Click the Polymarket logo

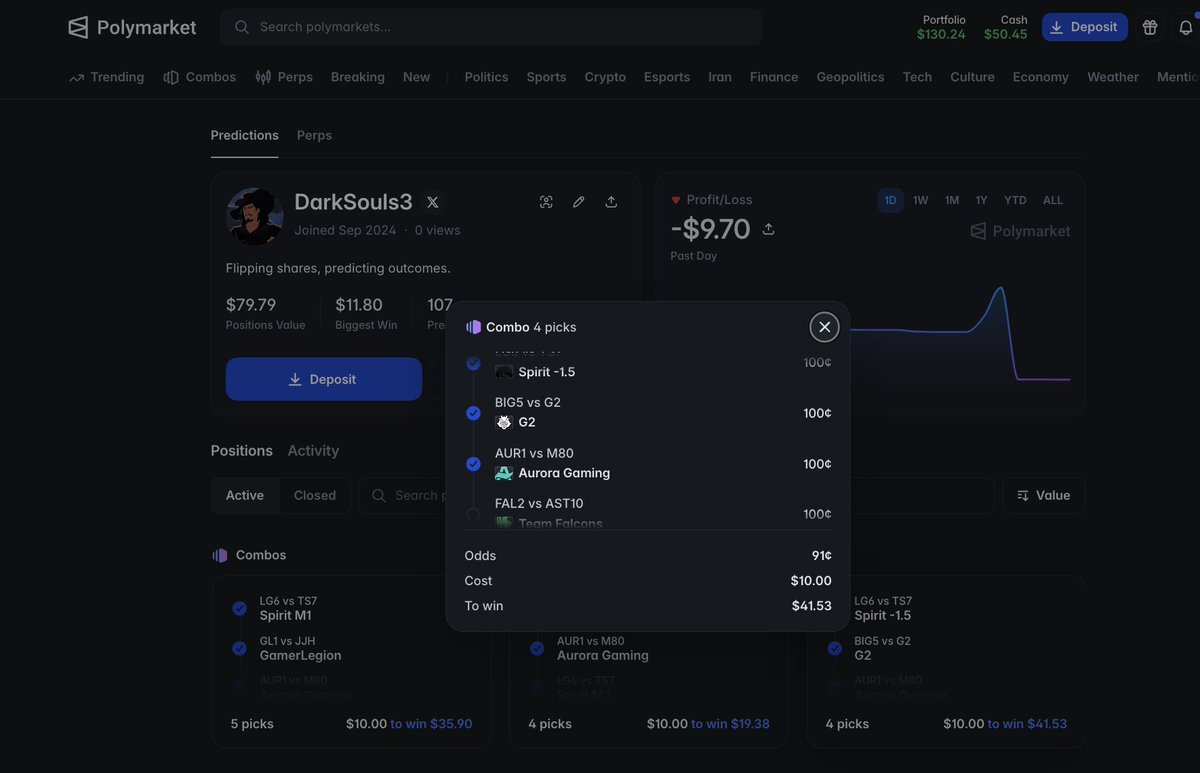pyautogui.click(x=132, y=27)
